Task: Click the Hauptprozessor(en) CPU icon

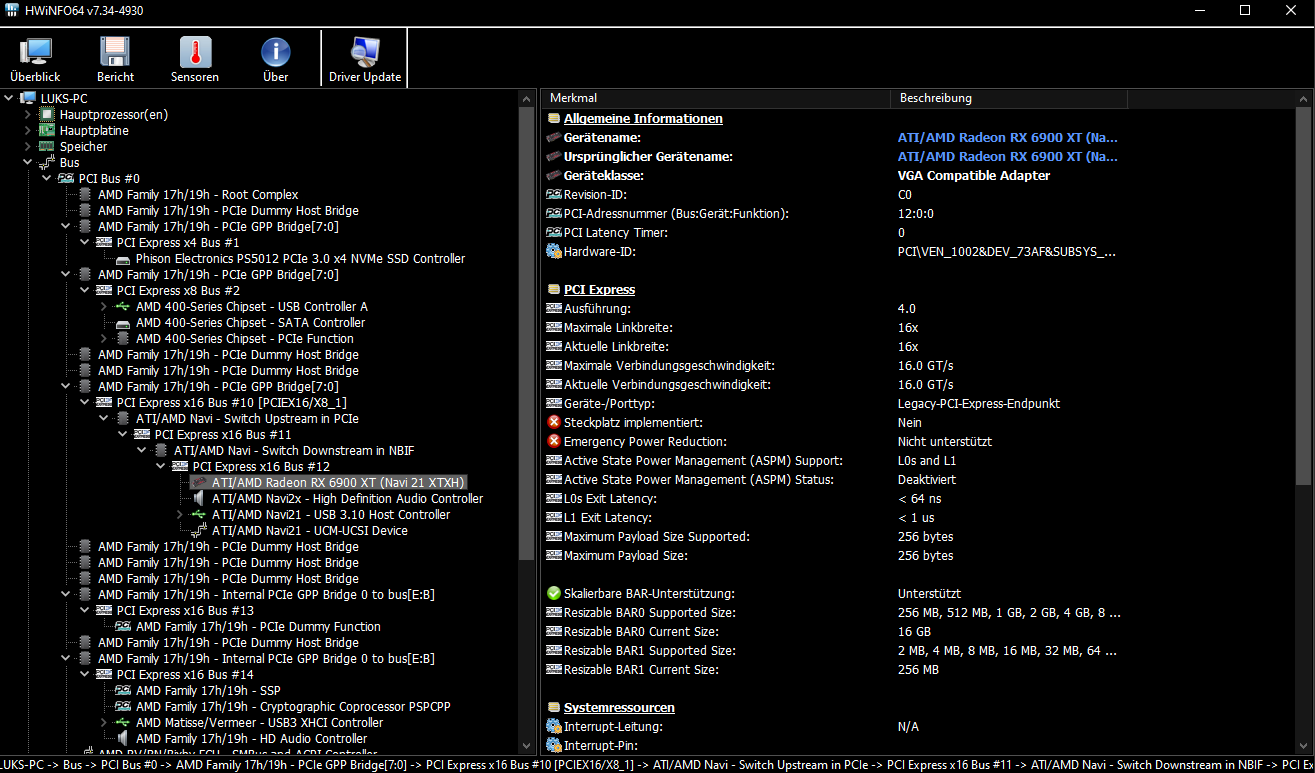Action: [48, 115]
